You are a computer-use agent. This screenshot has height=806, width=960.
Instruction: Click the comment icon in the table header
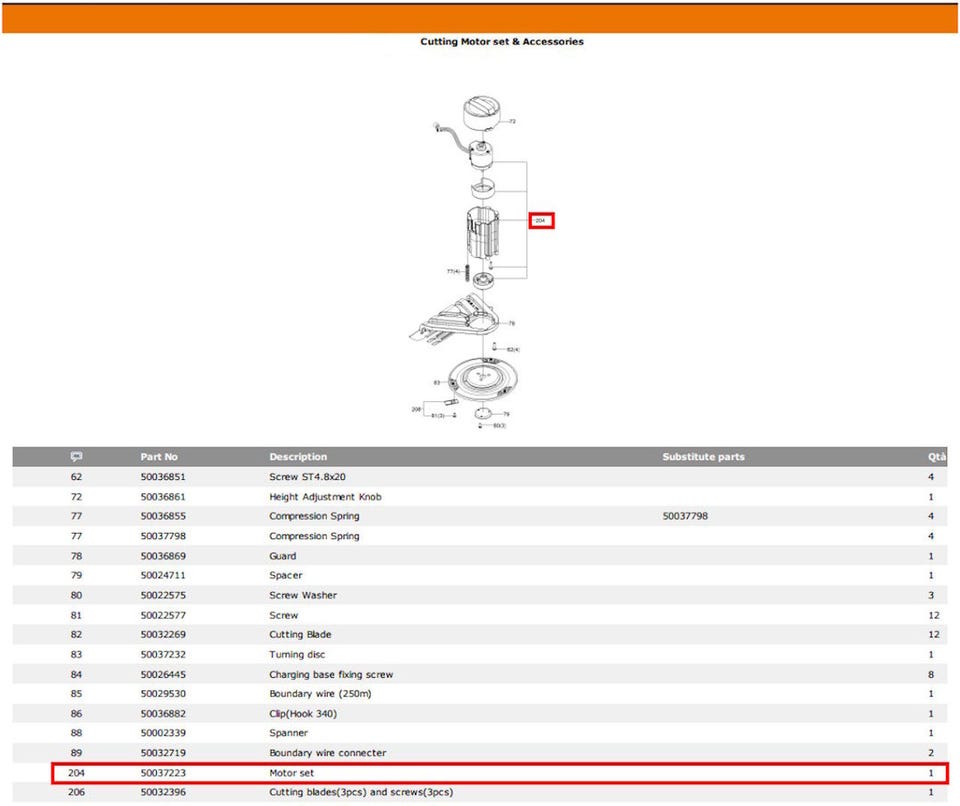[x=76, y=456]
